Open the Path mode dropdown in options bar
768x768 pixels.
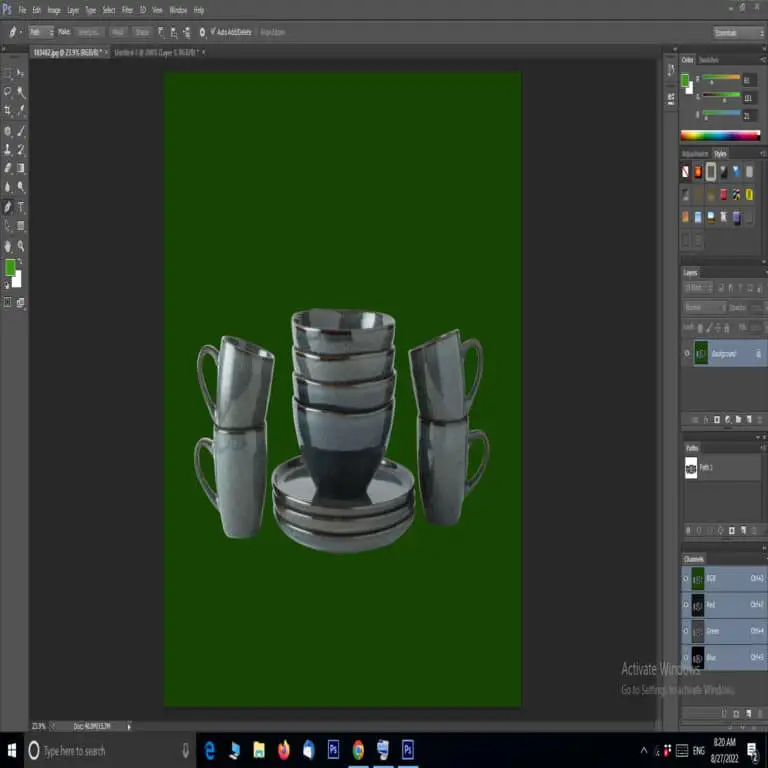coord(41,32)
